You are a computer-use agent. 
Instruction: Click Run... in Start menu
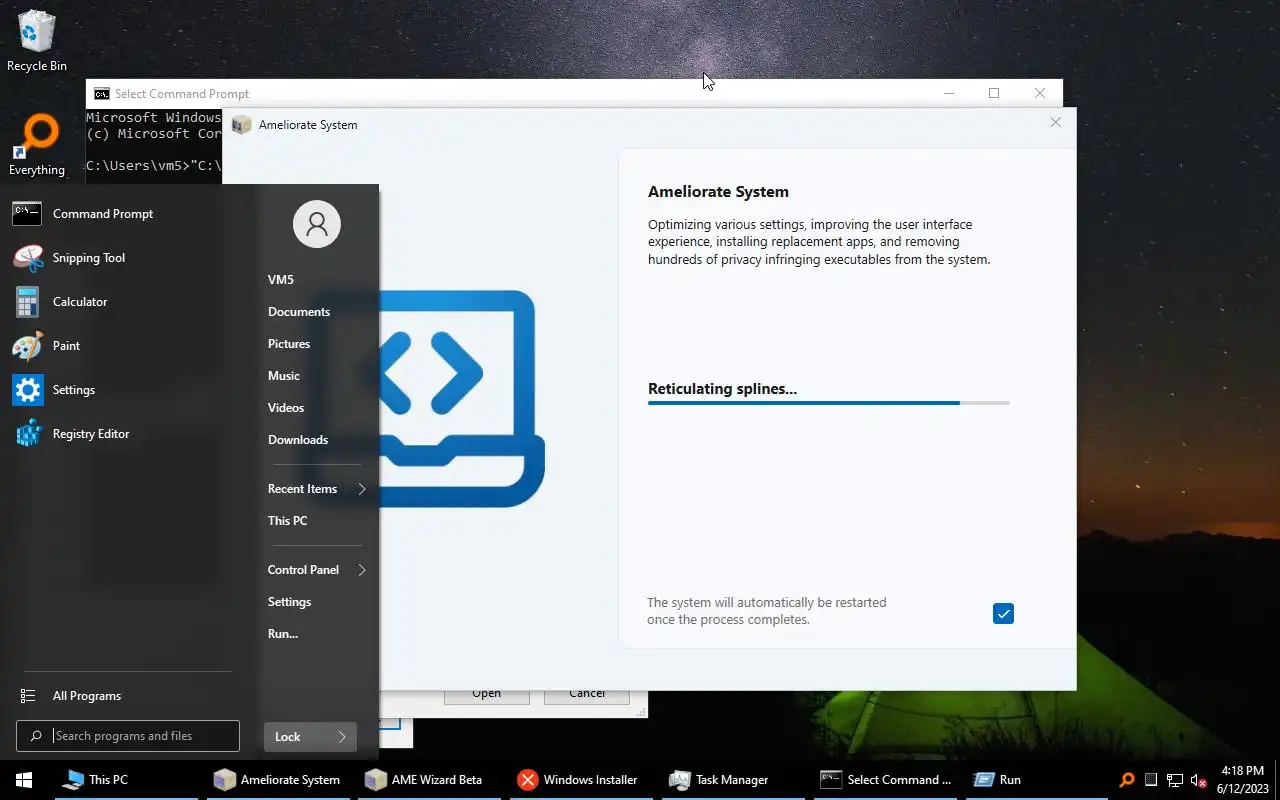pyautogui.click(x=283, y=634)
